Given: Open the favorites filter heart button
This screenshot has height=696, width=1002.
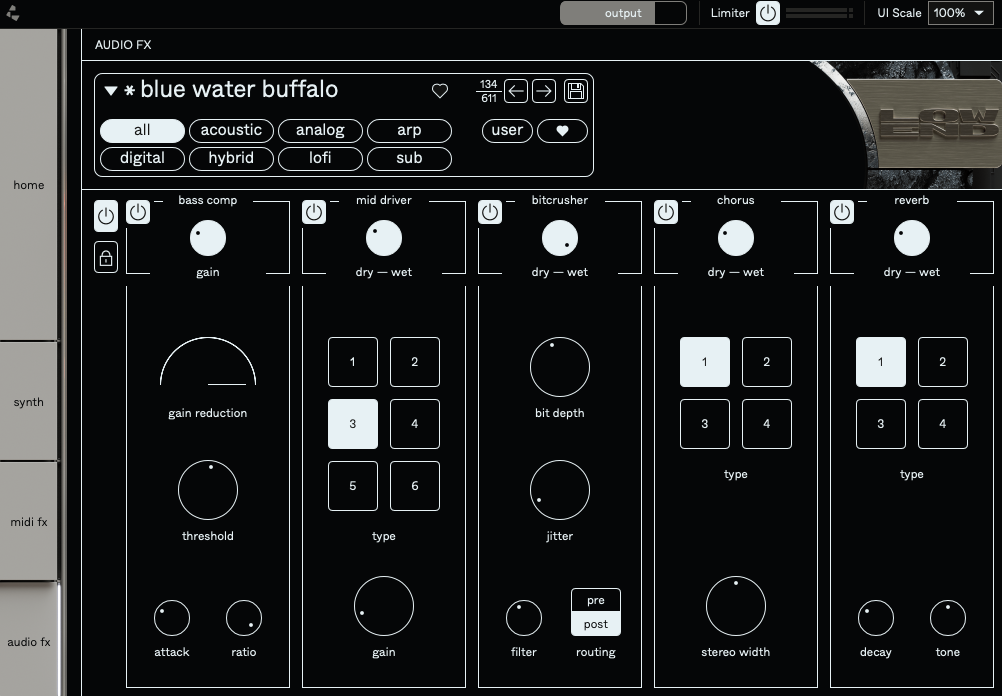Looking at the screenshot, I should click(562, 130).
